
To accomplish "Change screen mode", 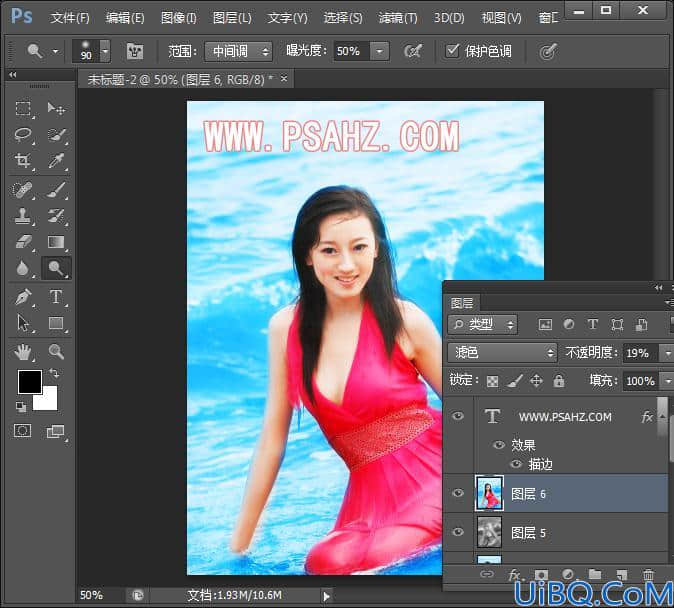I will pos(55,431).
